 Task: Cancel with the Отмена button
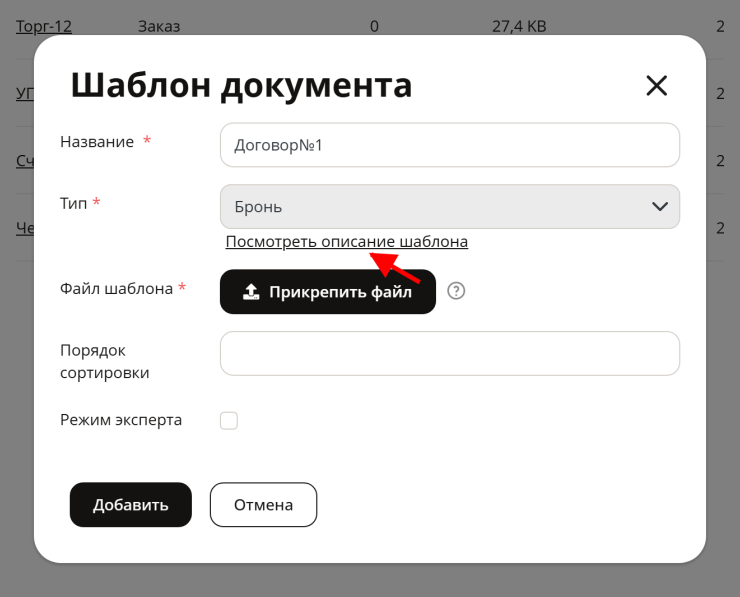(263, 505)
